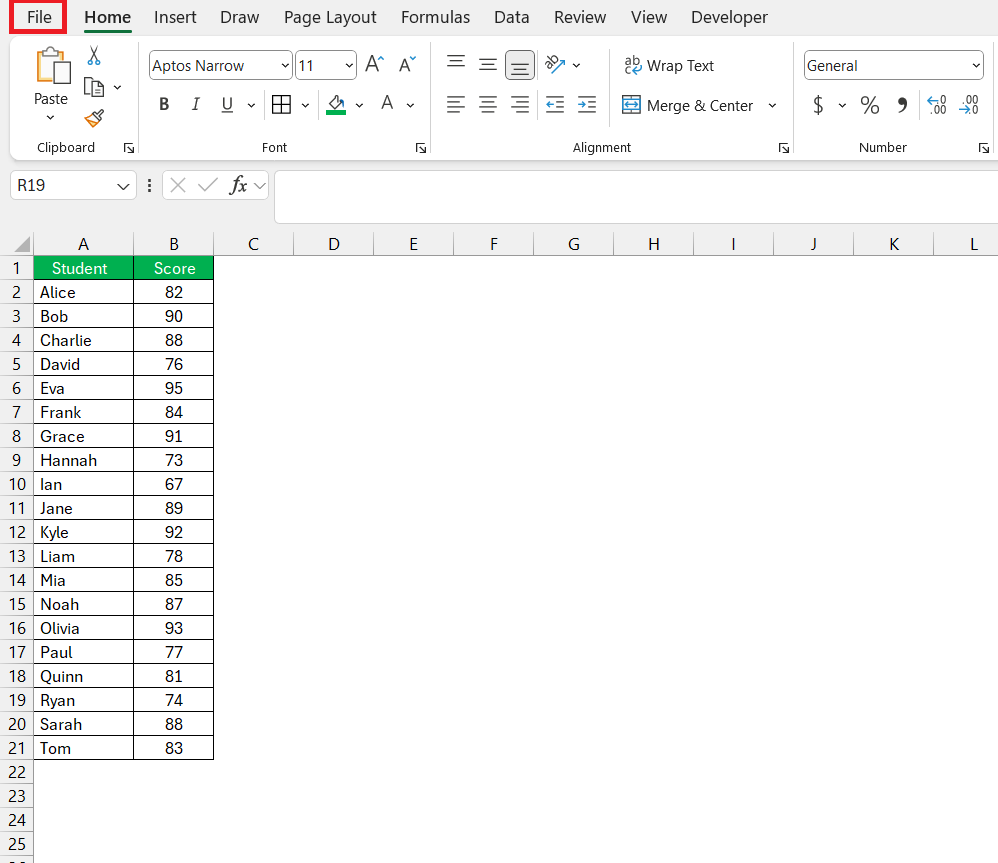The height and width of the screenshot is (863, 998).
Task: Decrease decimal places
Action: [969, 104]
